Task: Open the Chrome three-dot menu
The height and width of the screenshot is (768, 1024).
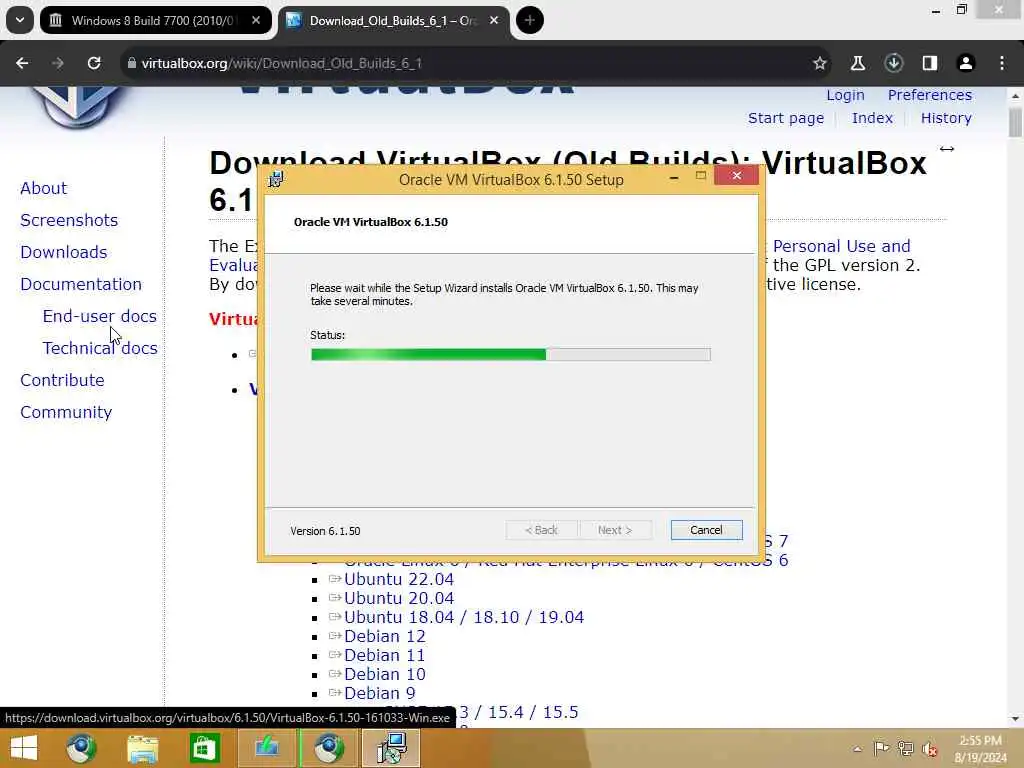Action: 1002,63
